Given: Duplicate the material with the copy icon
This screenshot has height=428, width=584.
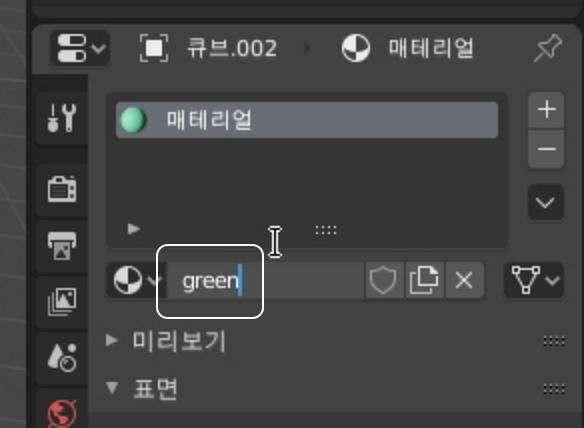Looking at the screenshot, I should coord(424,280).
